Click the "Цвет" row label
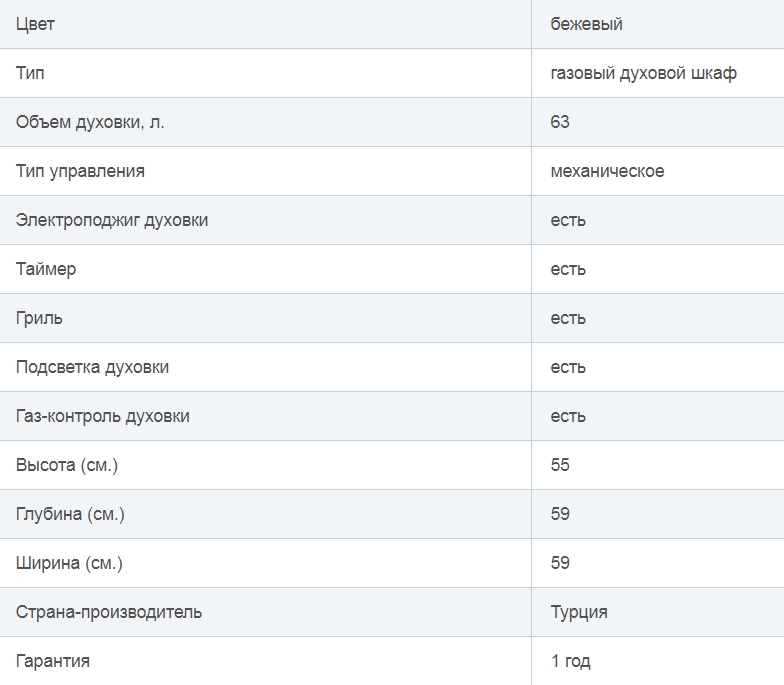 35,24
